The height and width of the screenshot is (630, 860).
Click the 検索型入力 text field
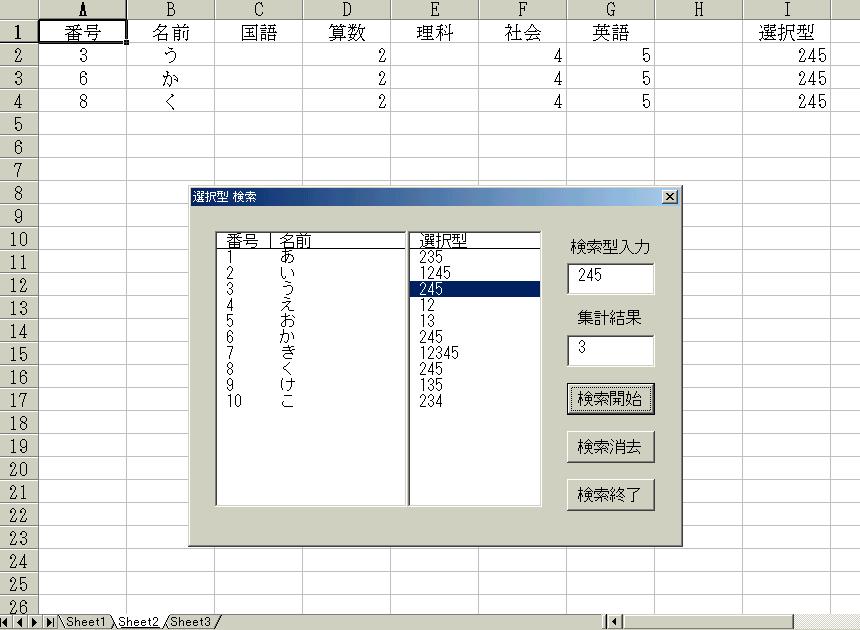click(x=610, y=278)
